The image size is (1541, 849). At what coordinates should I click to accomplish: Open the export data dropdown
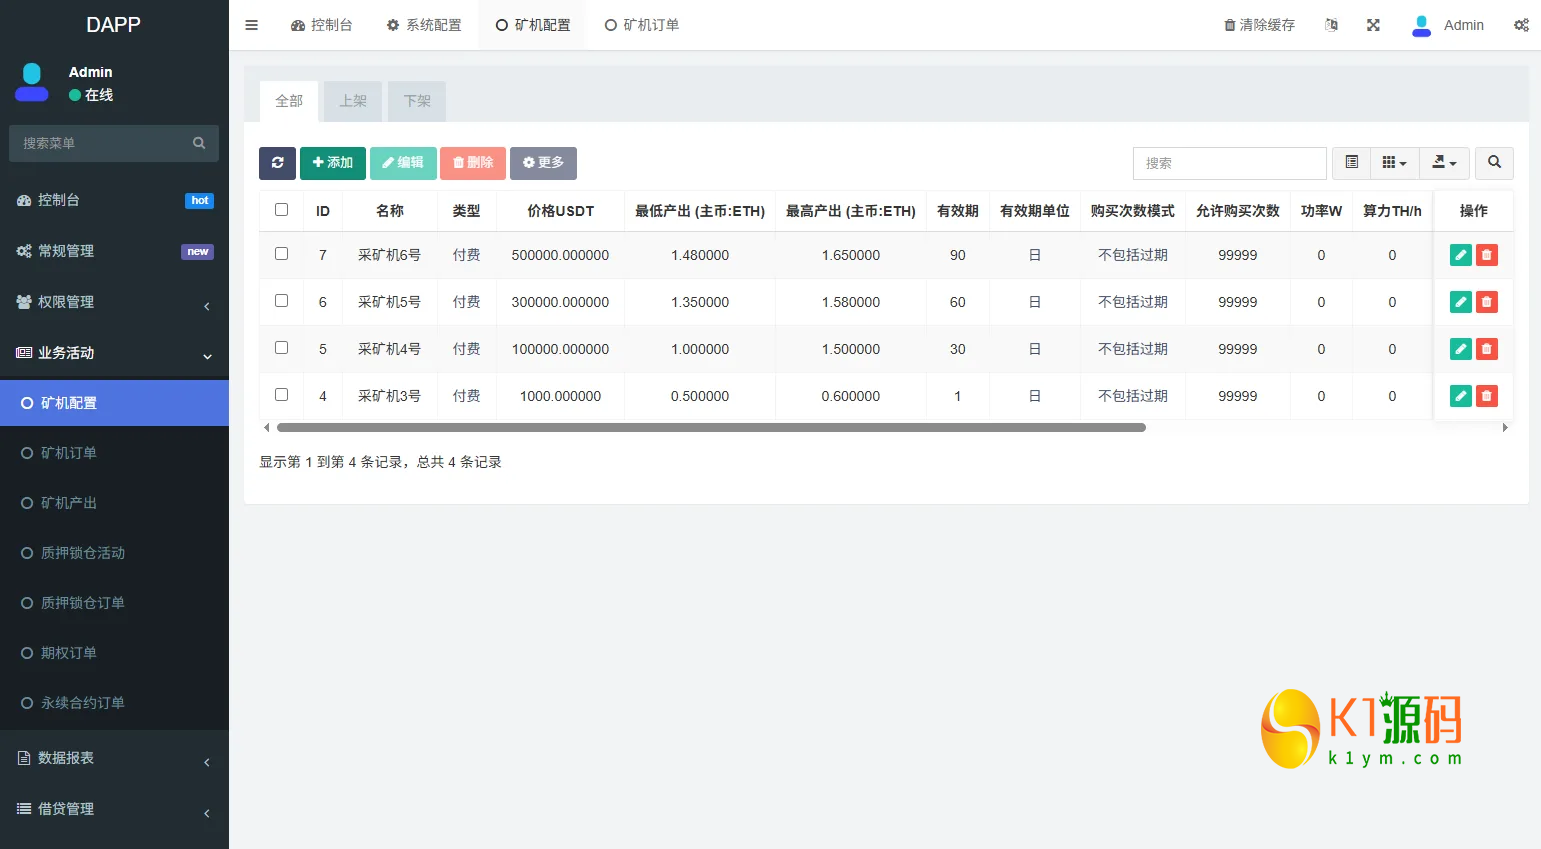1444,163
